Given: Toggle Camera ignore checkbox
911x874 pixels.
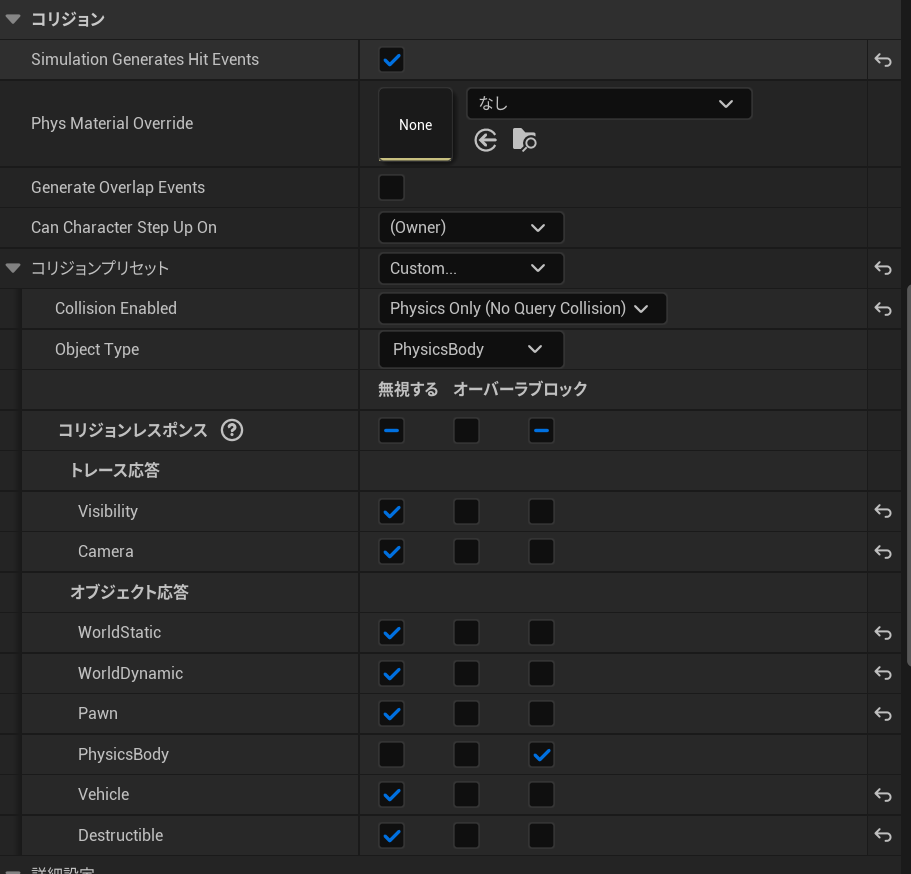Looking at the screenshot, I should [x=392, y=551].
